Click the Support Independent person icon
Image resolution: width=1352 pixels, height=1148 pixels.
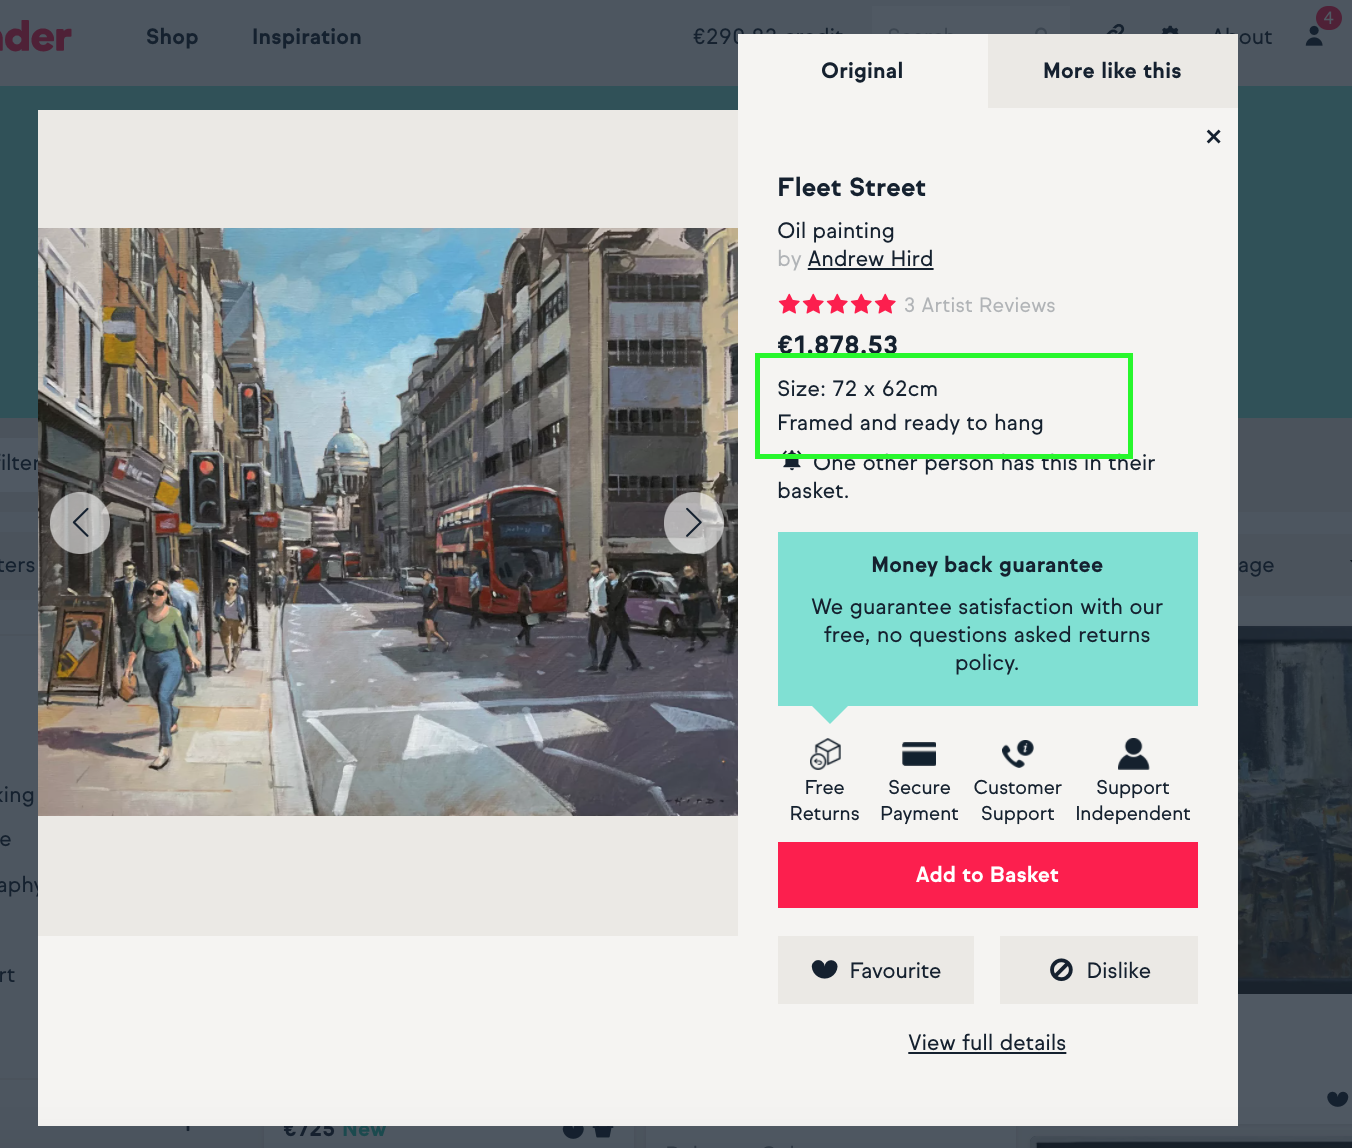(x=1133, y=753)
